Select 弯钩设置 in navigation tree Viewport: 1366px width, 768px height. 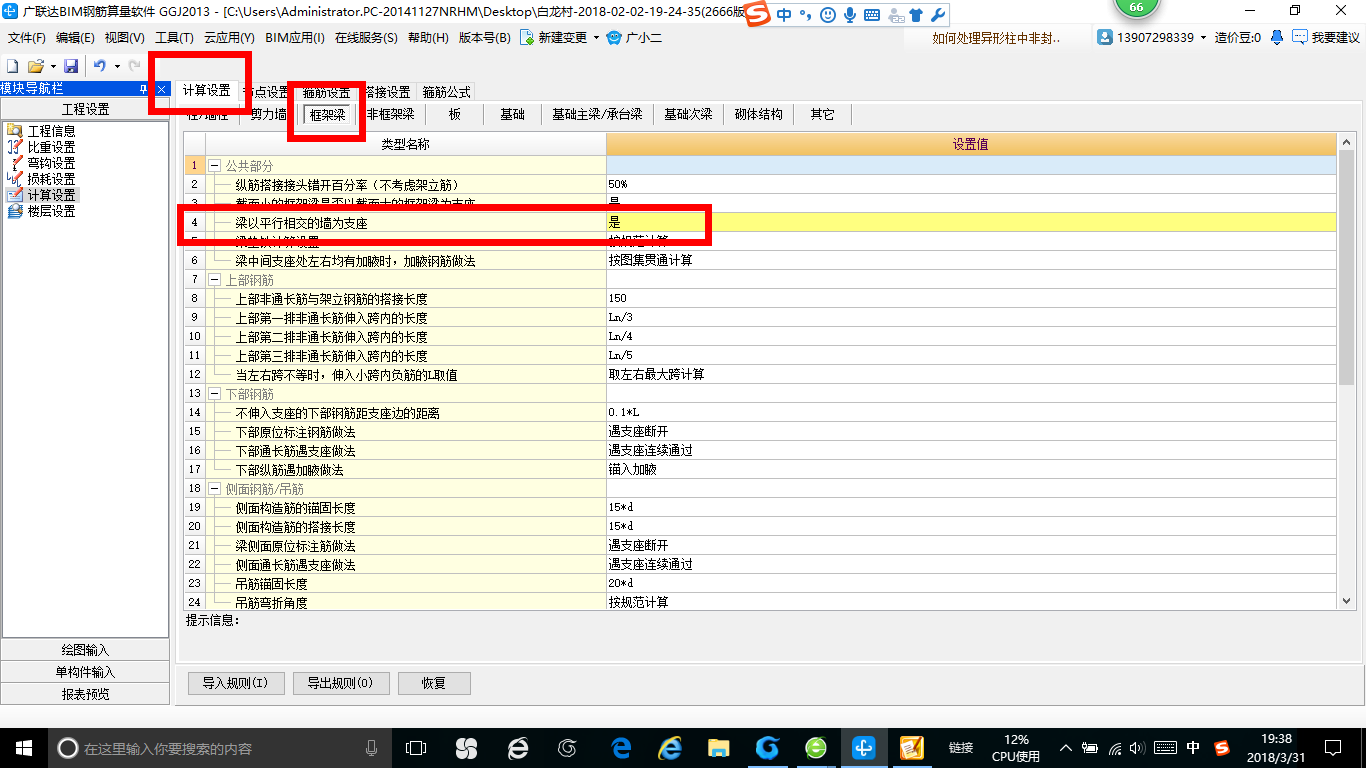[51, 163]
